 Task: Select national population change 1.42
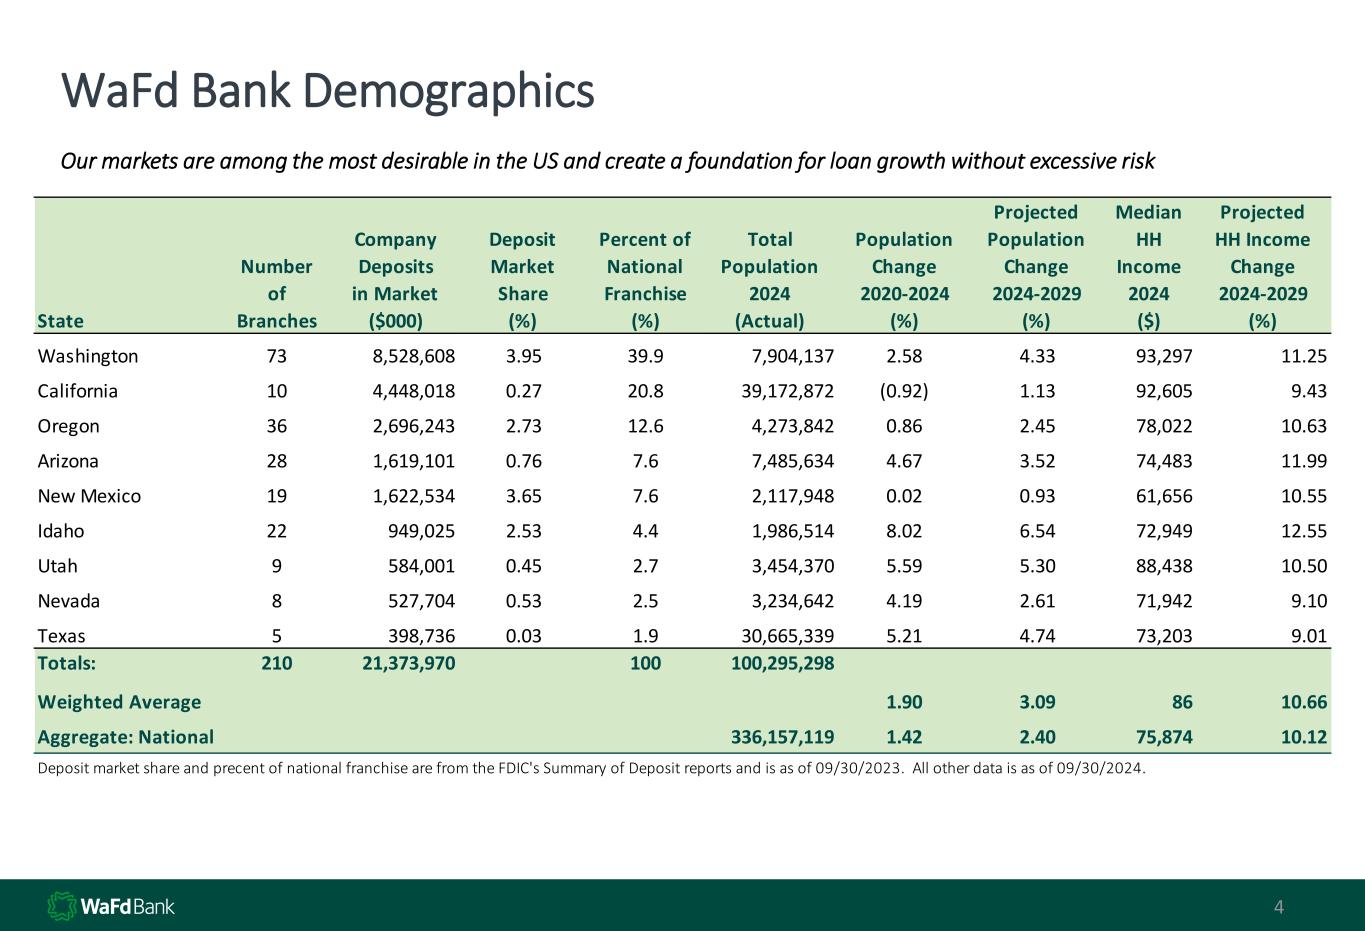(904, 737)
